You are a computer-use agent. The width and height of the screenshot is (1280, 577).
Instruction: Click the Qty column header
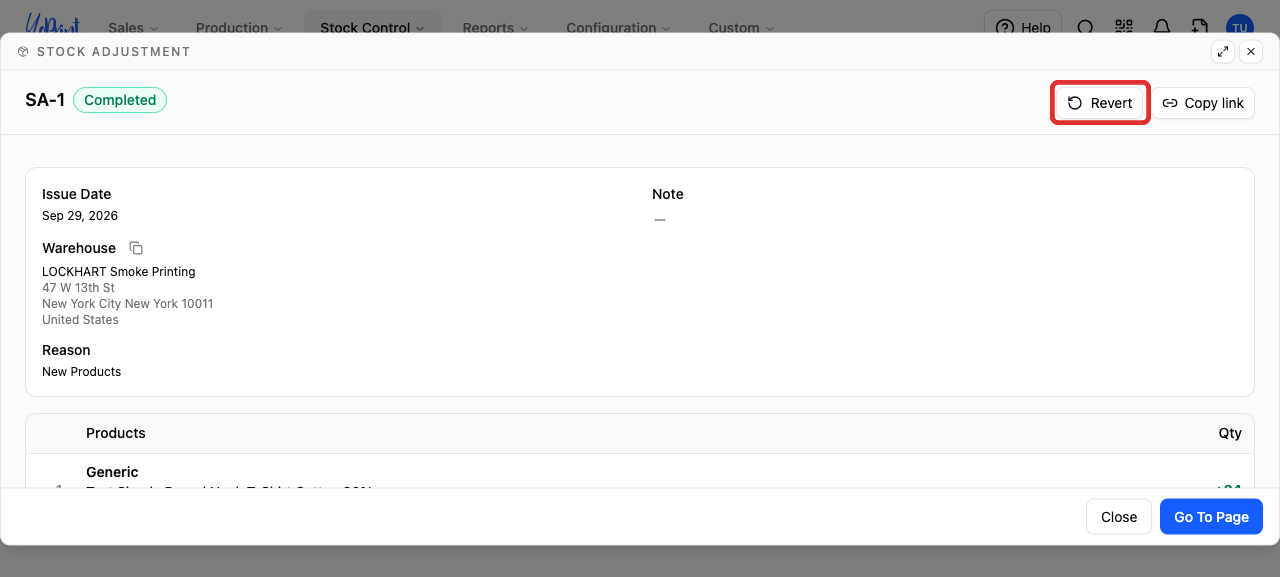(1230, 433)
